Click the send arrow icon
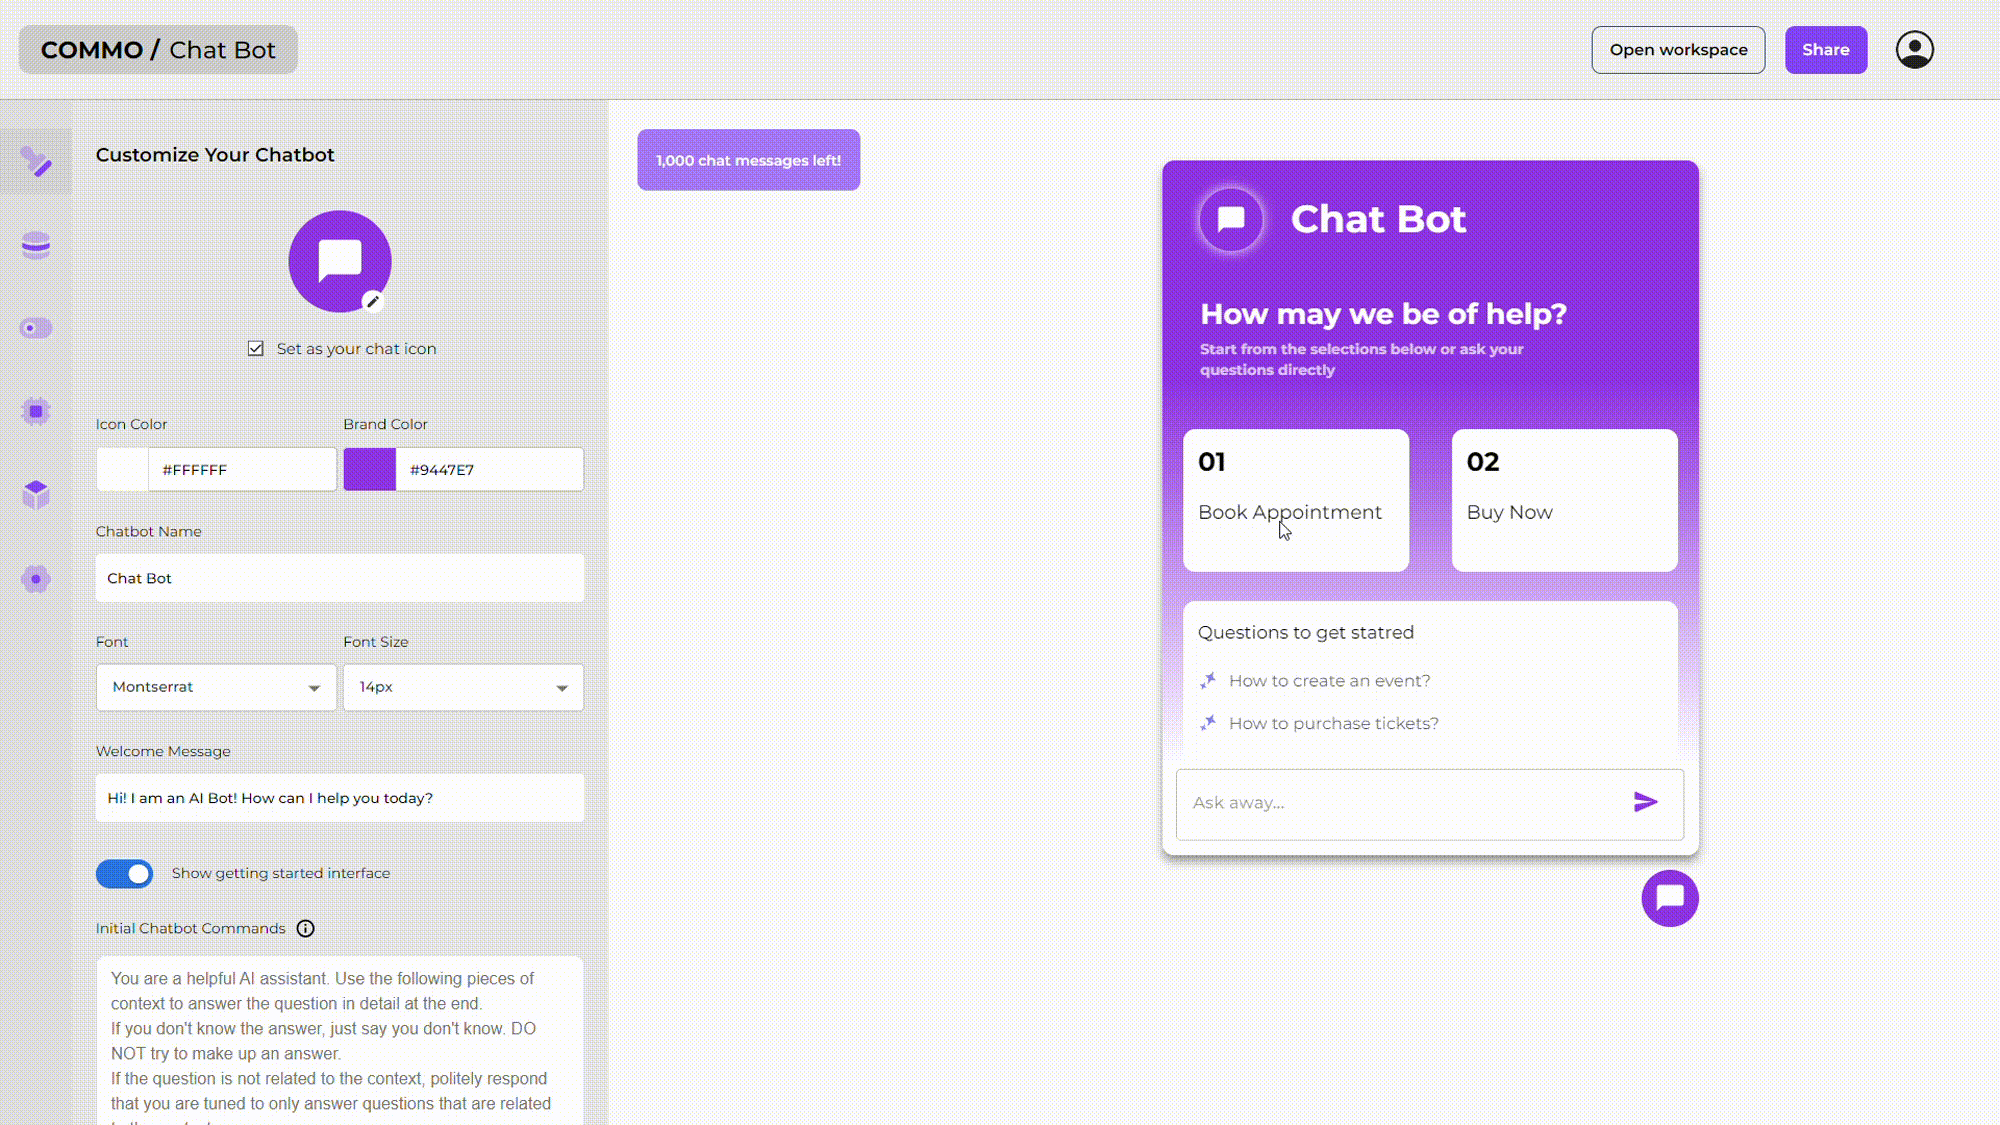 coord(1645,802)
